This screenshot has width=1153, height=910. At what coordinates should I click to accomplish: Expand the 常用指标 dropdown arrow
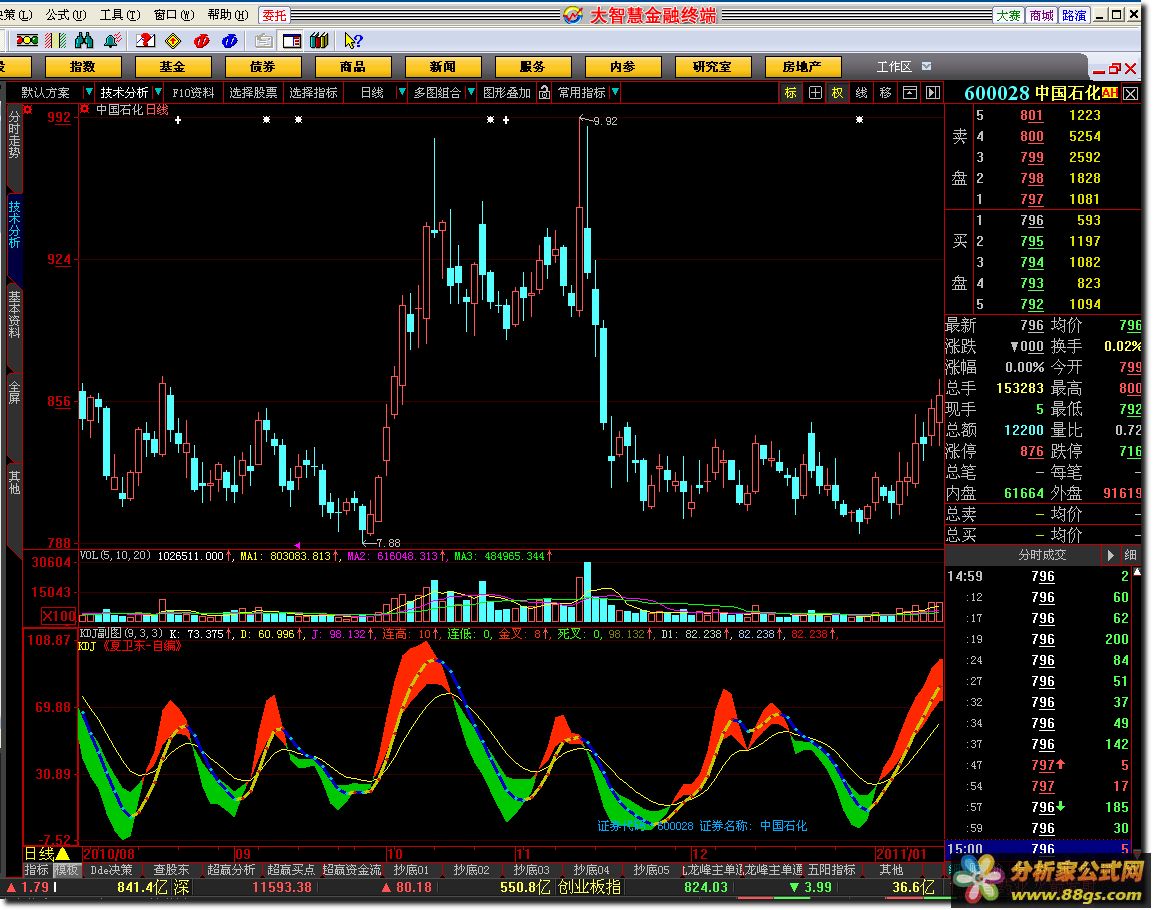point(615,93)
